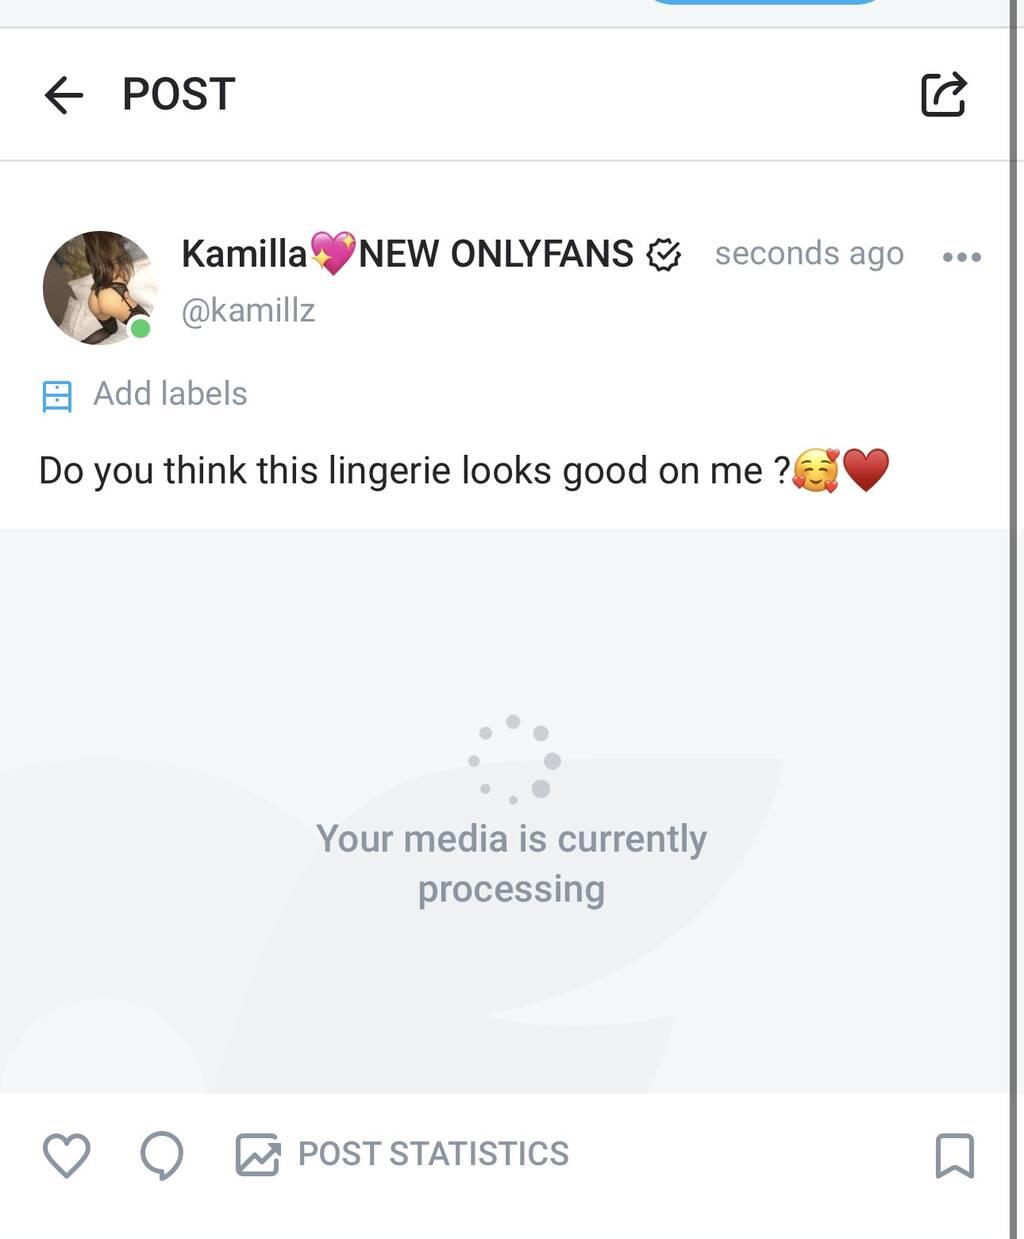Click the 'Your media is currently processing' message

(x=511, y=863)
